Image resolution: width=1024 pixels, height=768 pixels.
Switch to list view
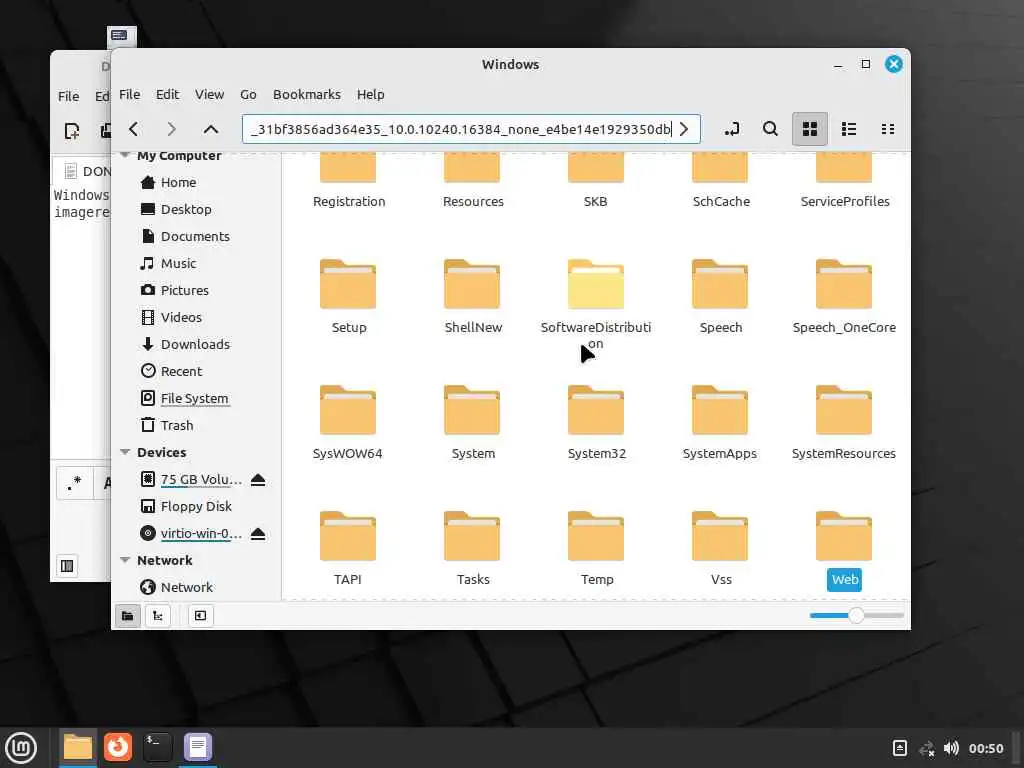point(849,129)
